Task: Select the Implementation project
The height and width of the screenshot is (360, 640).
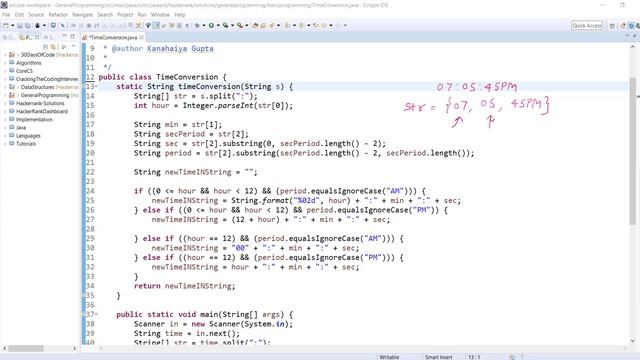Action: tap(34, 120)
